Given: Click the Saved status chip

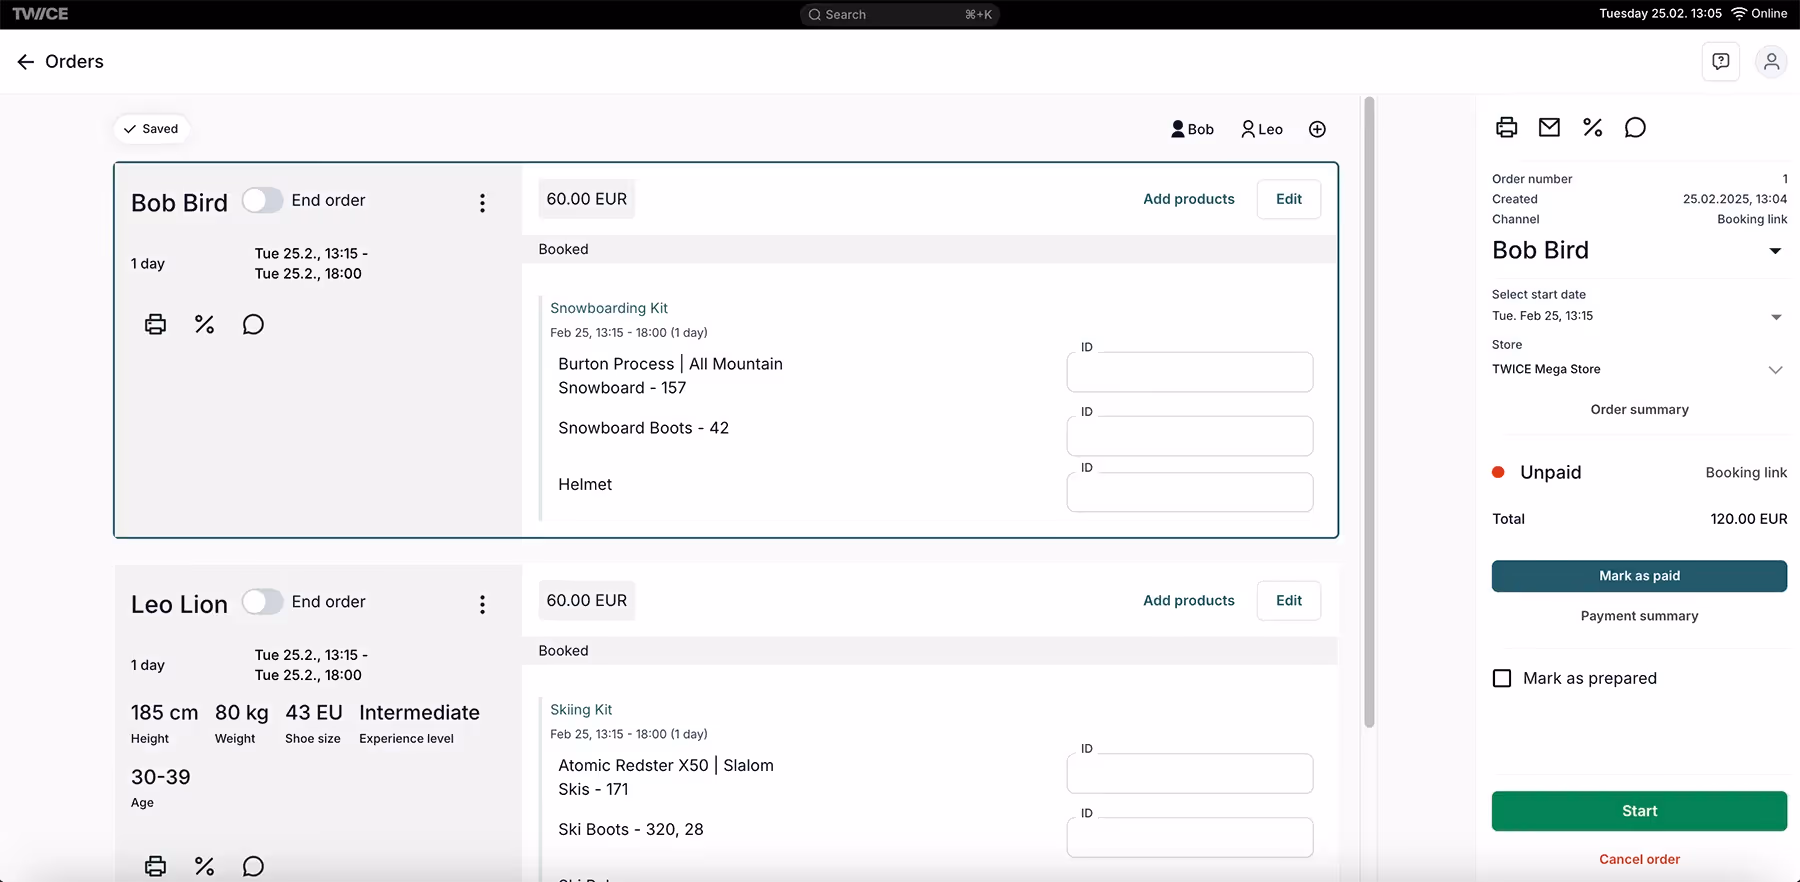Looking at the screenshot, I should coord(151,129).
